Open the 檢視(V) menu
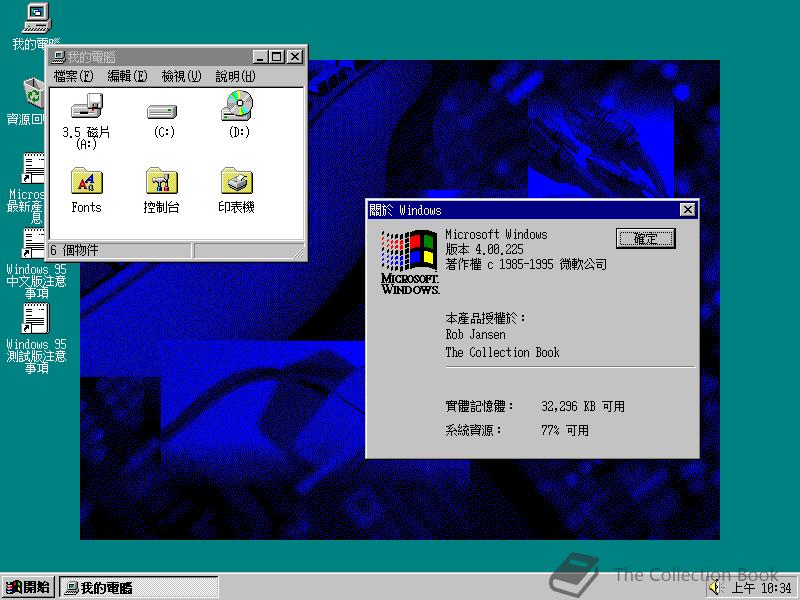This screenshot has height=600, width=800. 181,77
